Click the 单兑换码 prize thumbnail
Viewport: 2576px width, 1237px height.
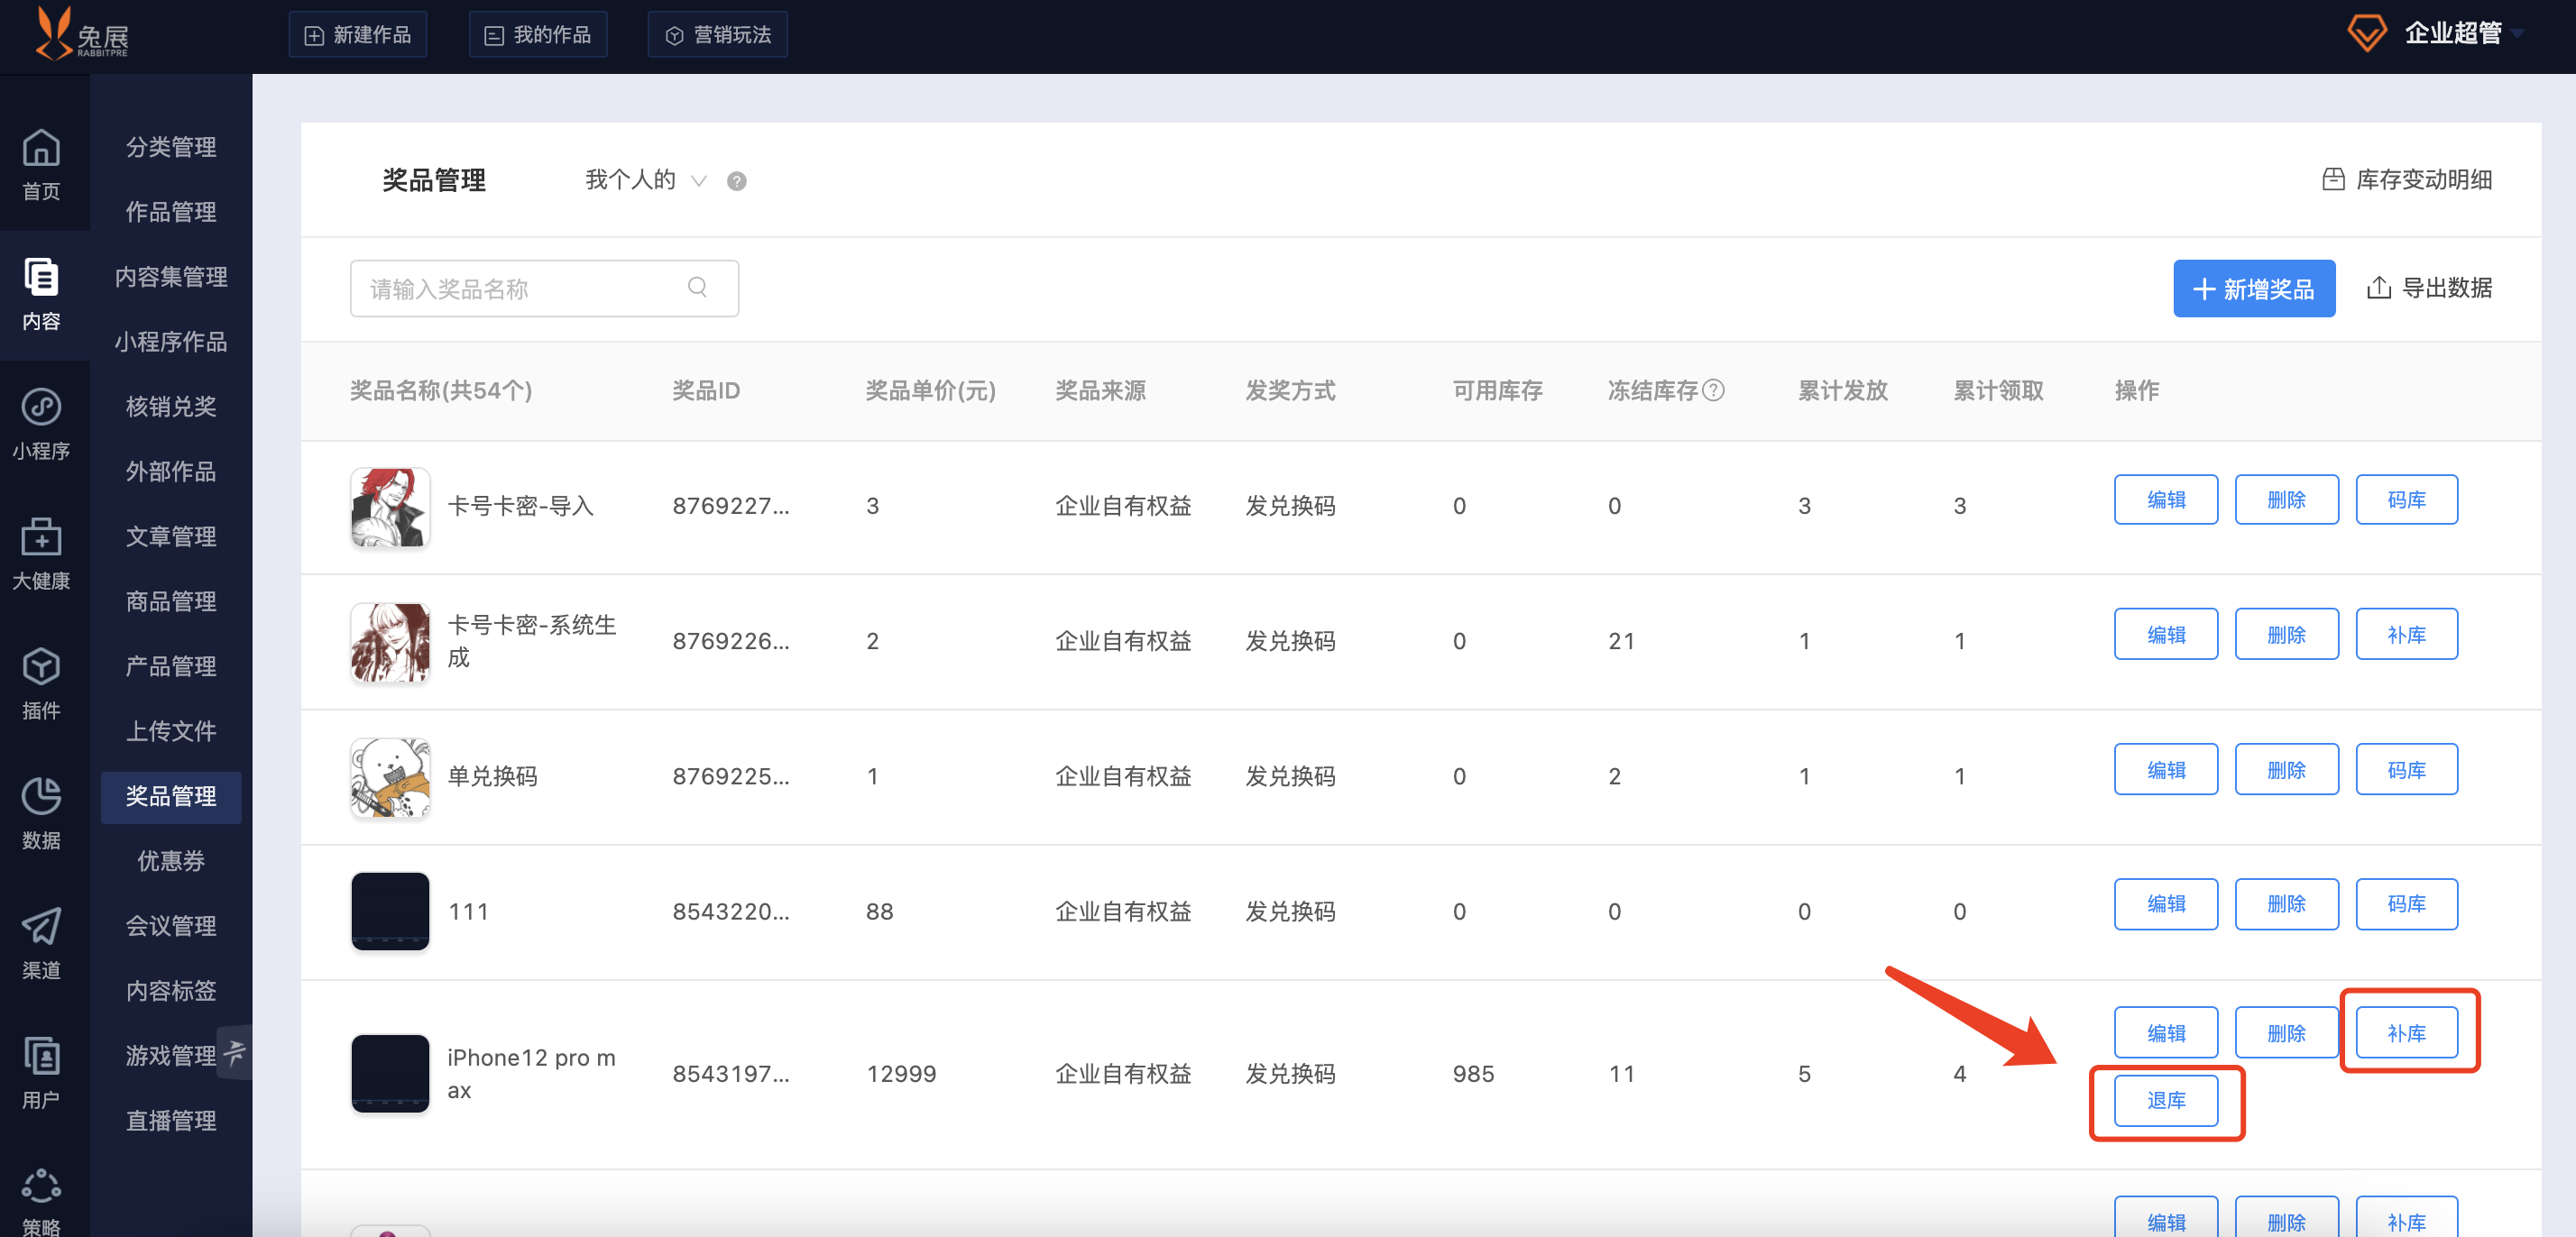pos(390,777)
